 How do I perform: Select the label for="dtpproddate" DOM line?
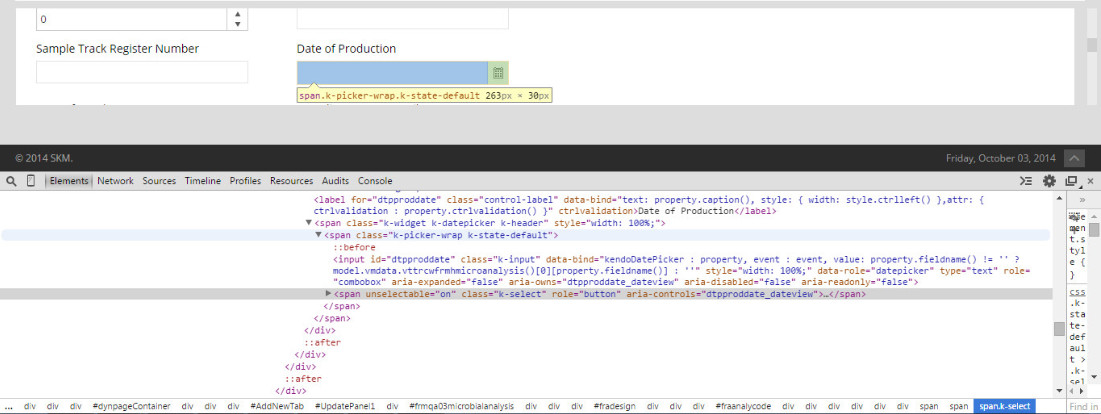pyautogui.click(x=649, y=205)
